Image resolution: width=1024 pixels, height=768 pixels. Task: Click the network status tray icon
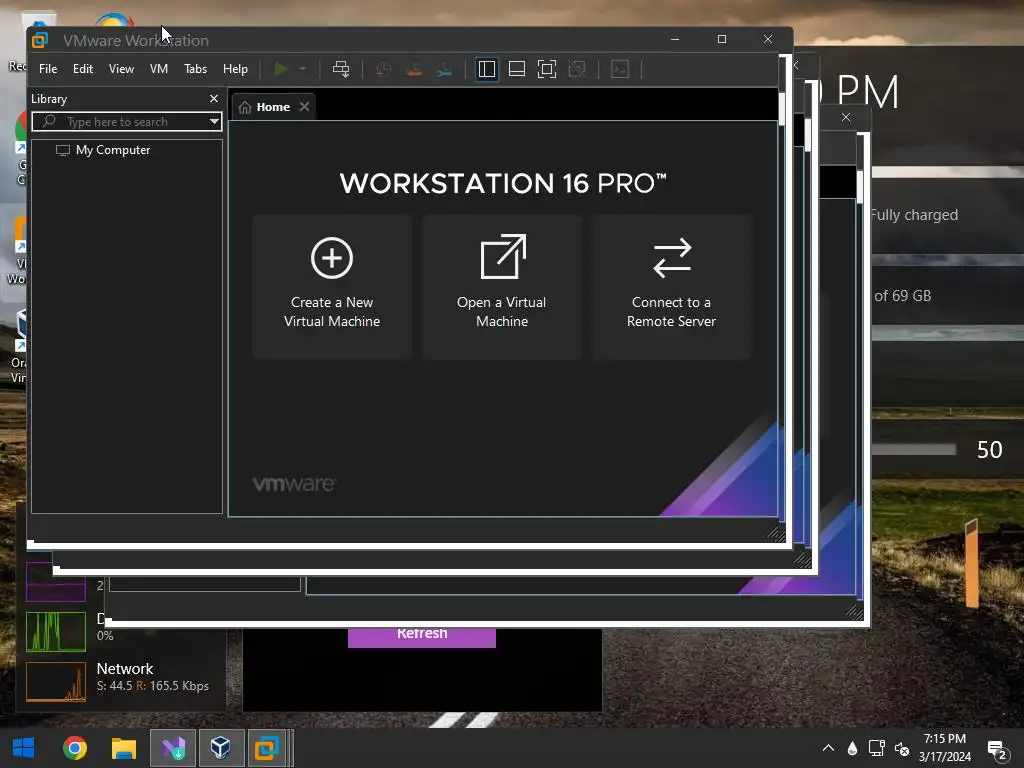[x=876, y=748]
